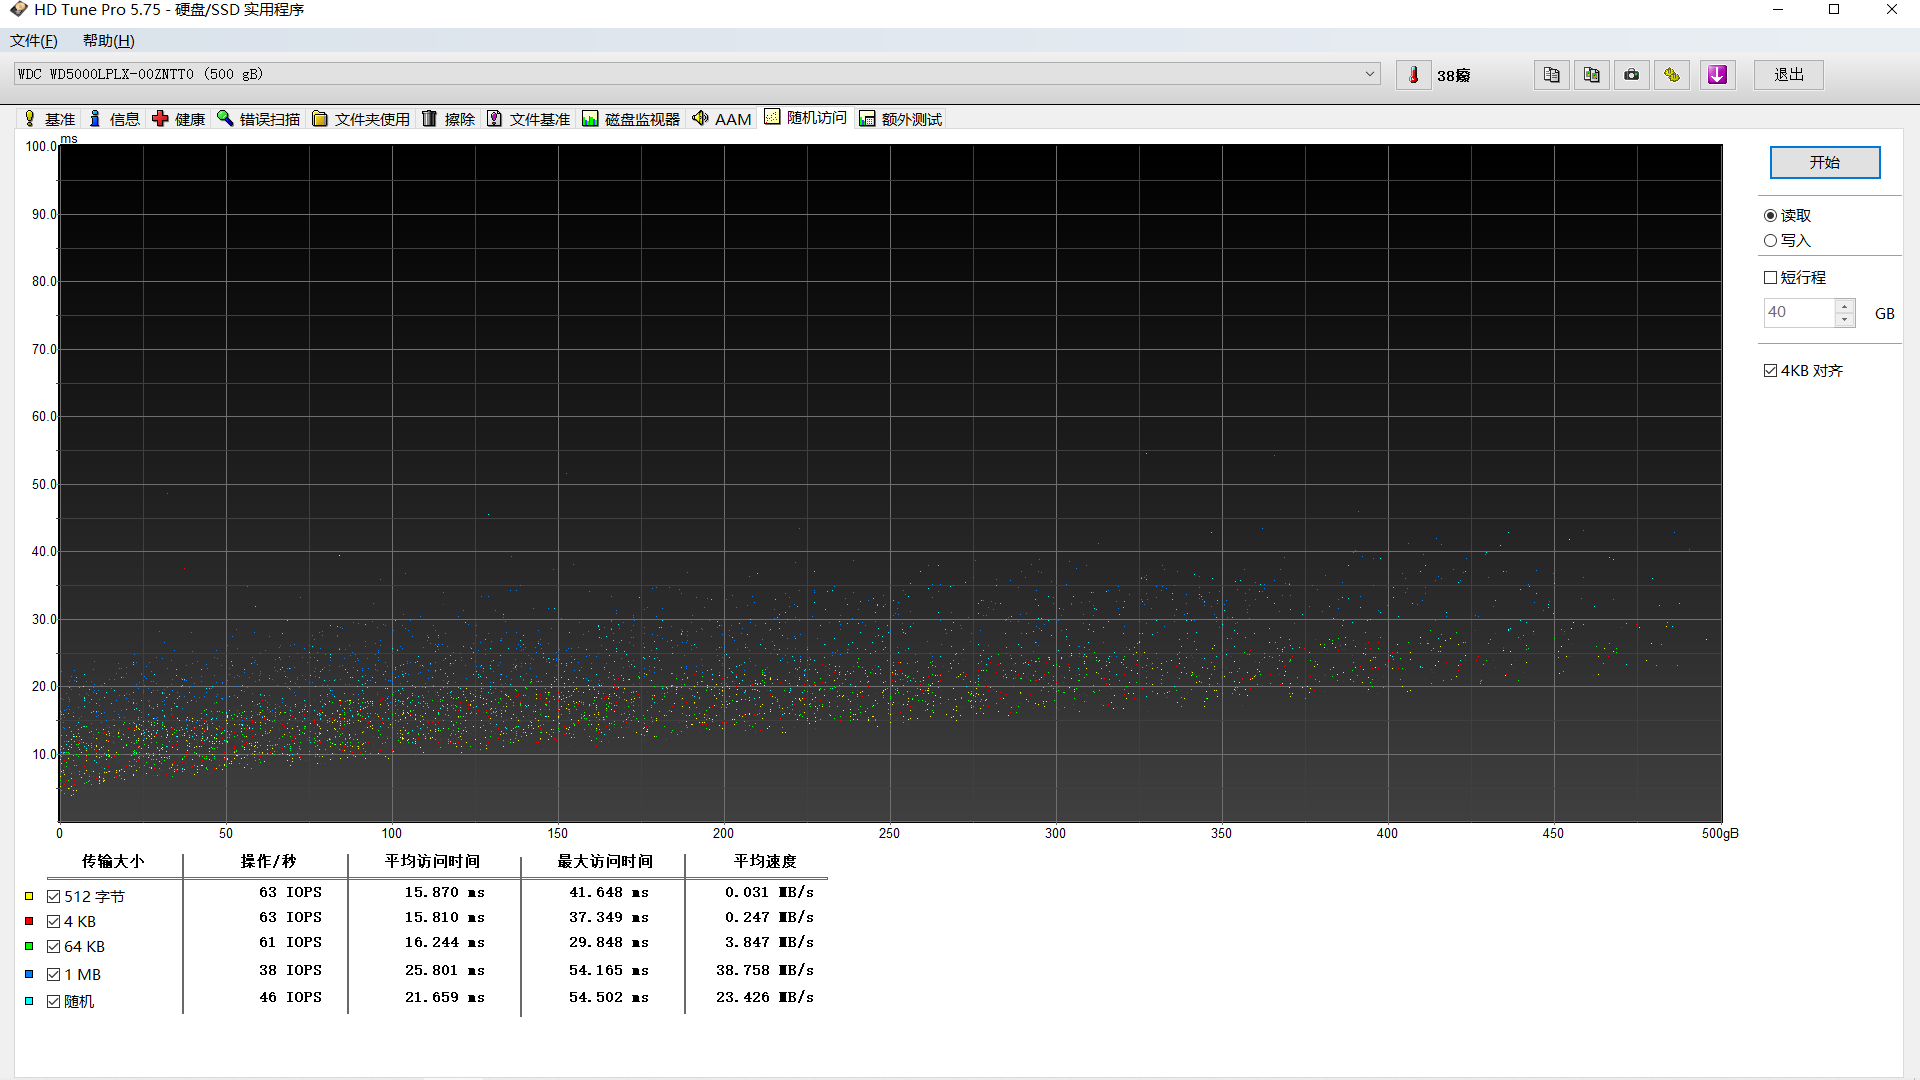Click the 15.870 ms average access value
The image size is (1920, 1080).
(444, 893)
